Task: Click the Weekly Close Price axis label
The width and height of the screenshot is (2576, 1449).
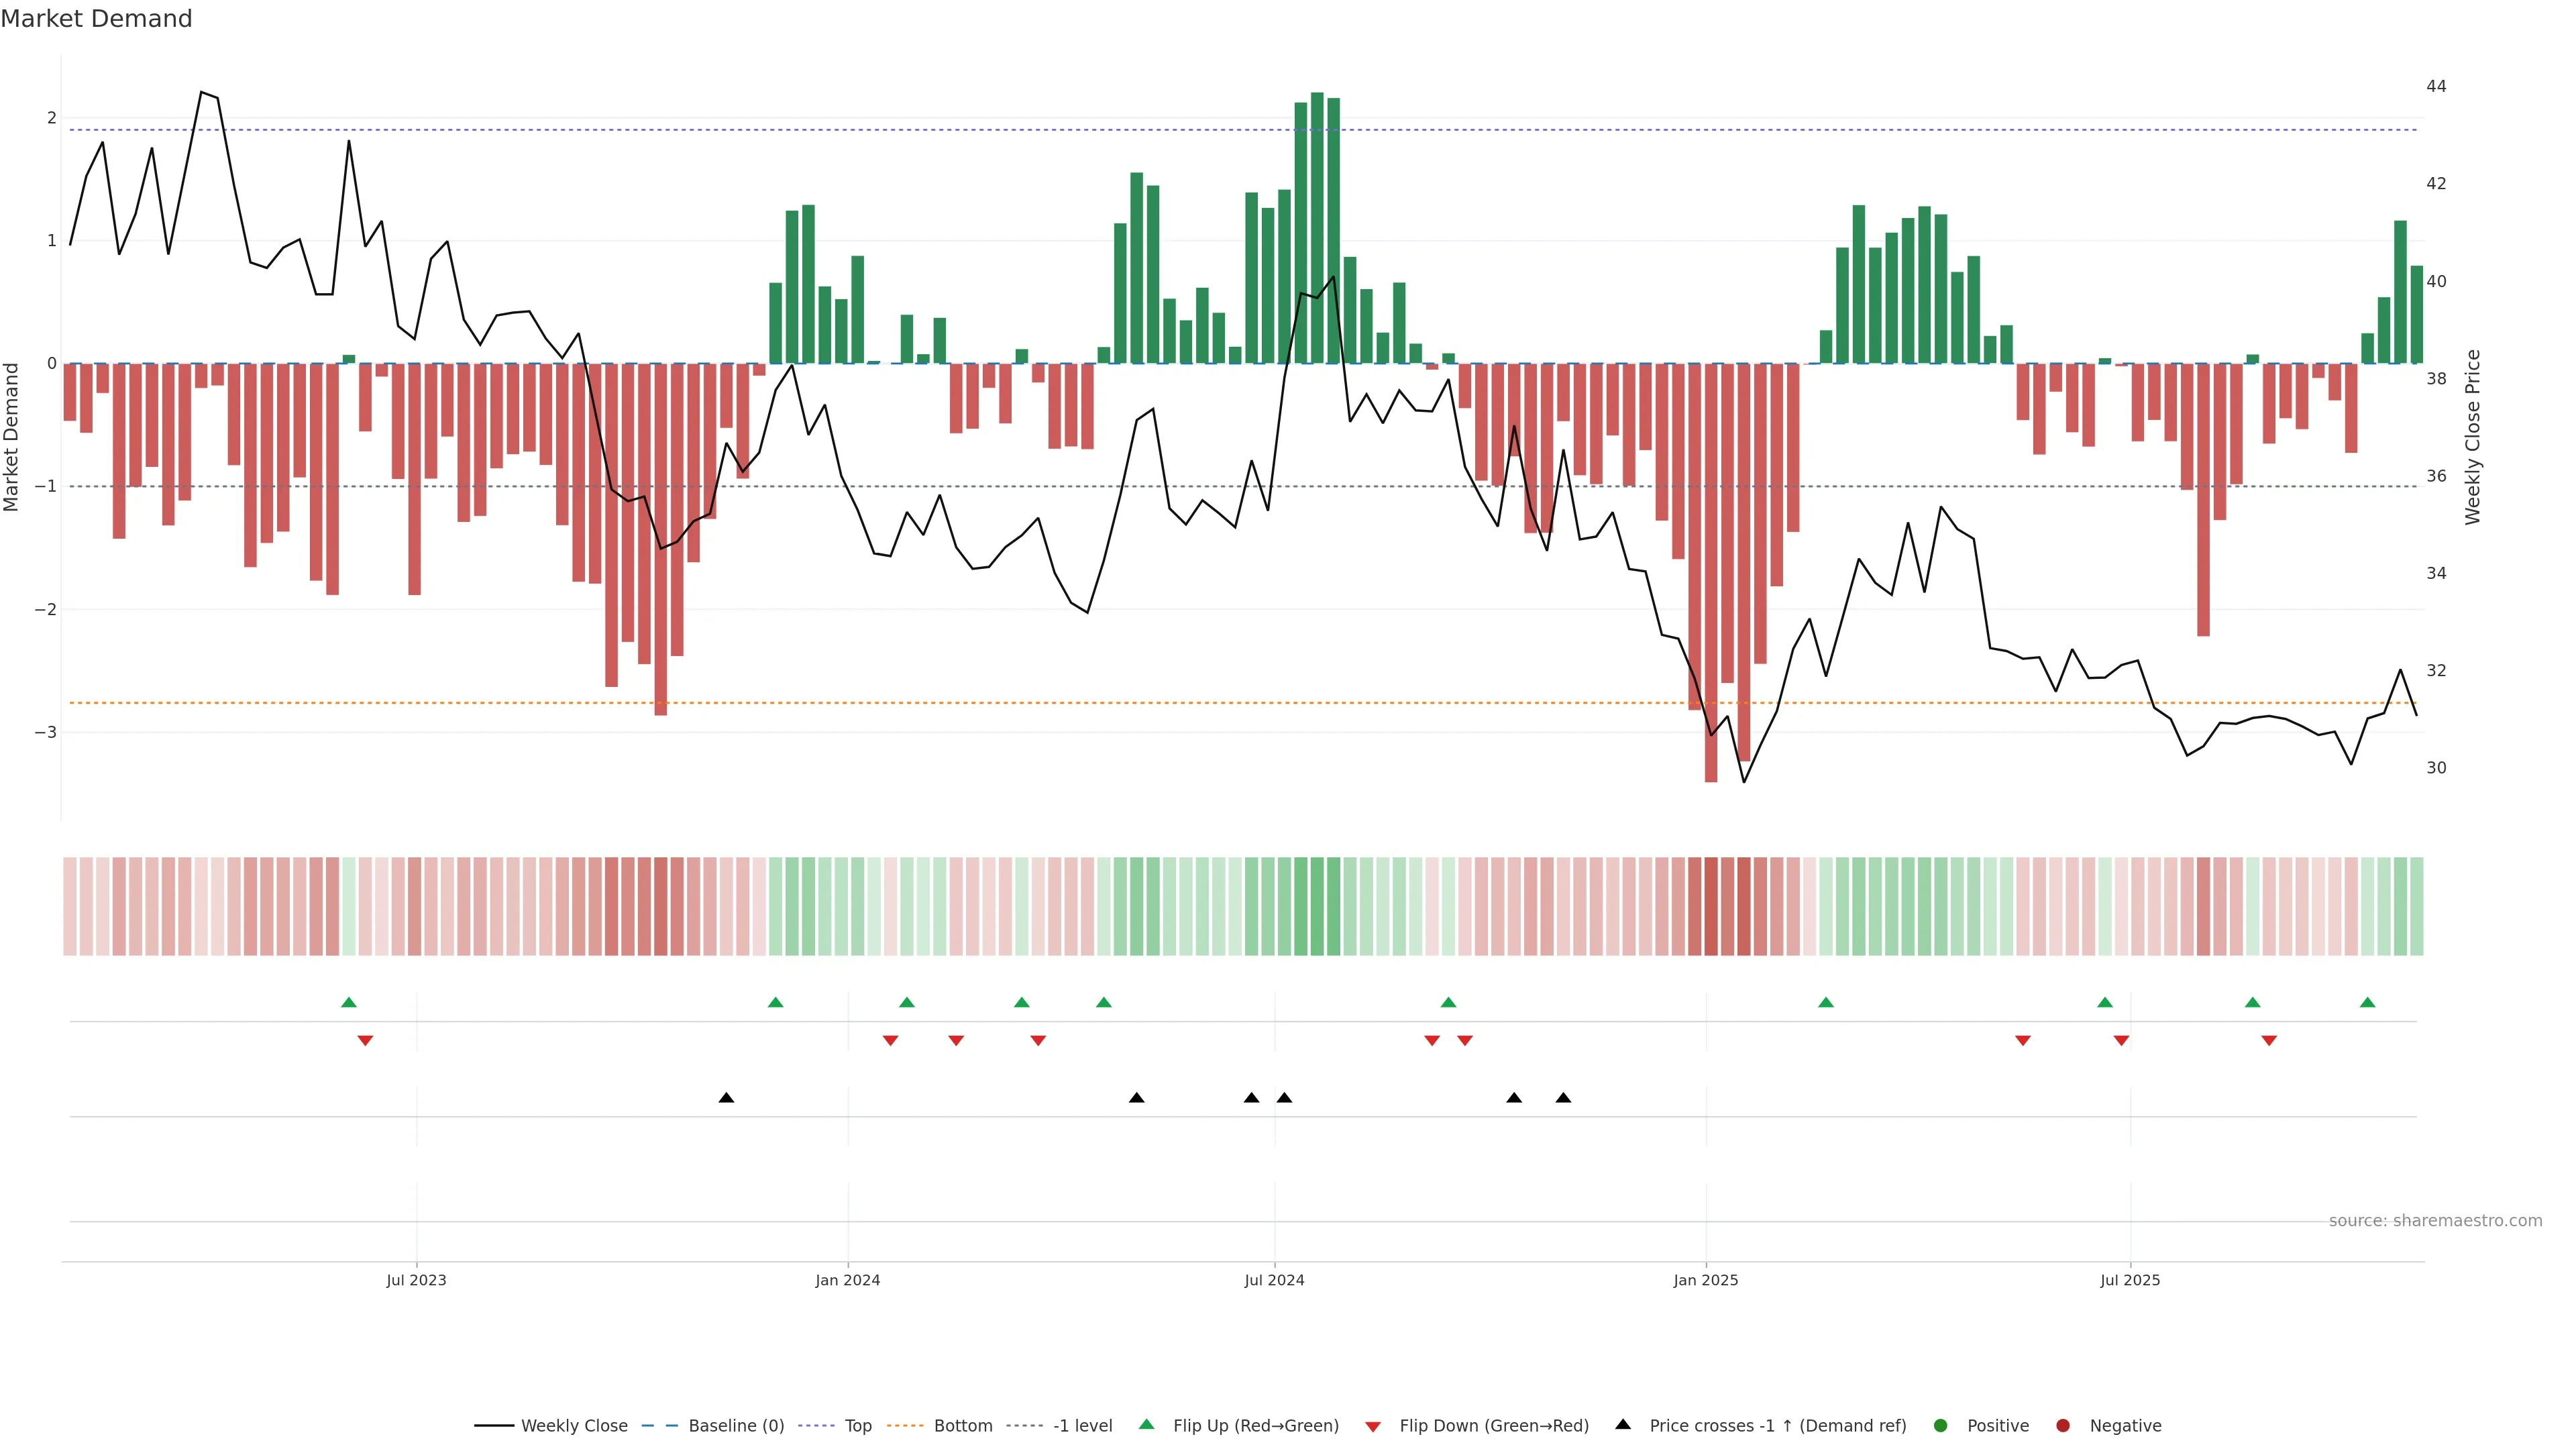Action: point(2473,437)
